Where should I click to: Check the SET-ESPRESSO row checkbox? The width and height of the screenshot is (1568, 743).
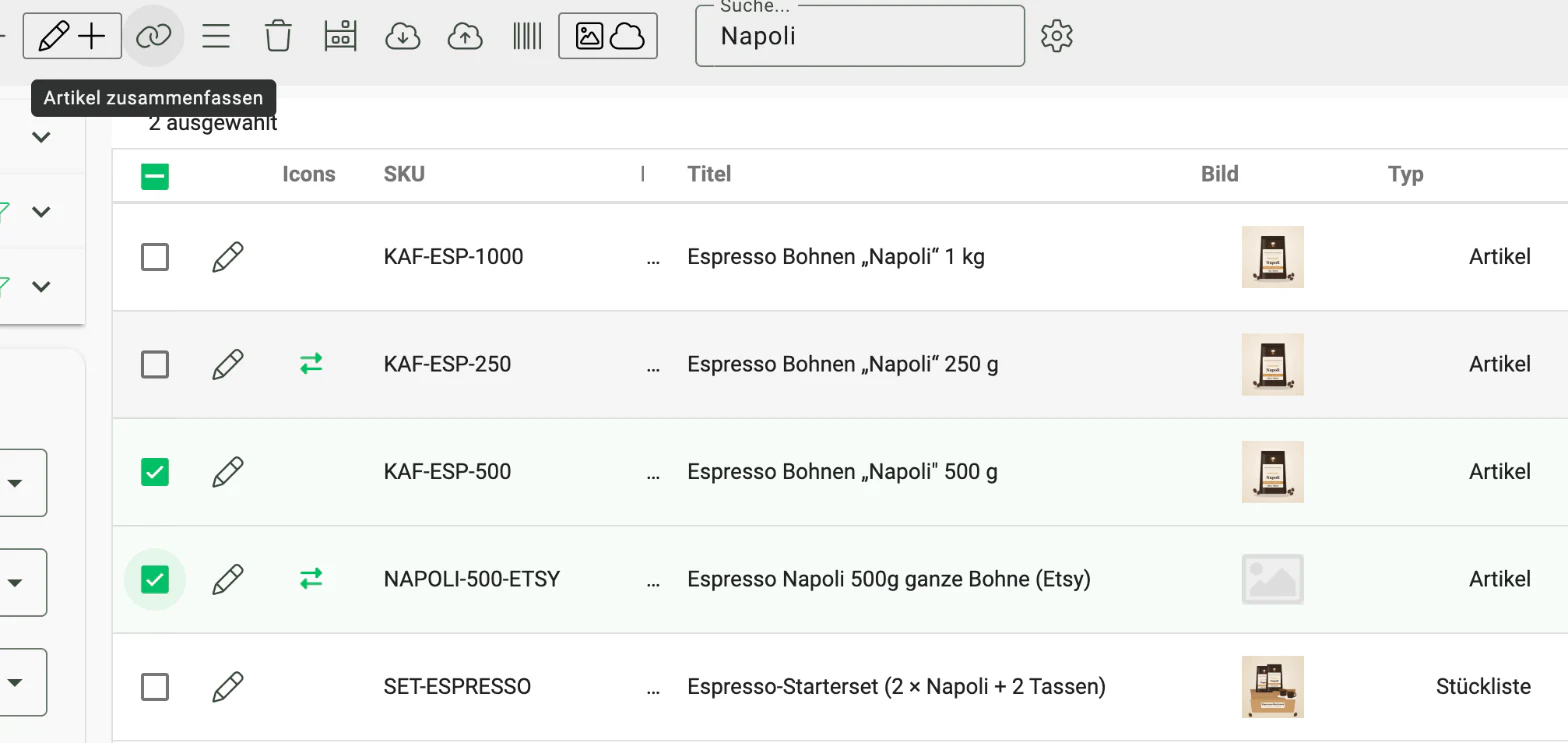click(x=155, y=687)
